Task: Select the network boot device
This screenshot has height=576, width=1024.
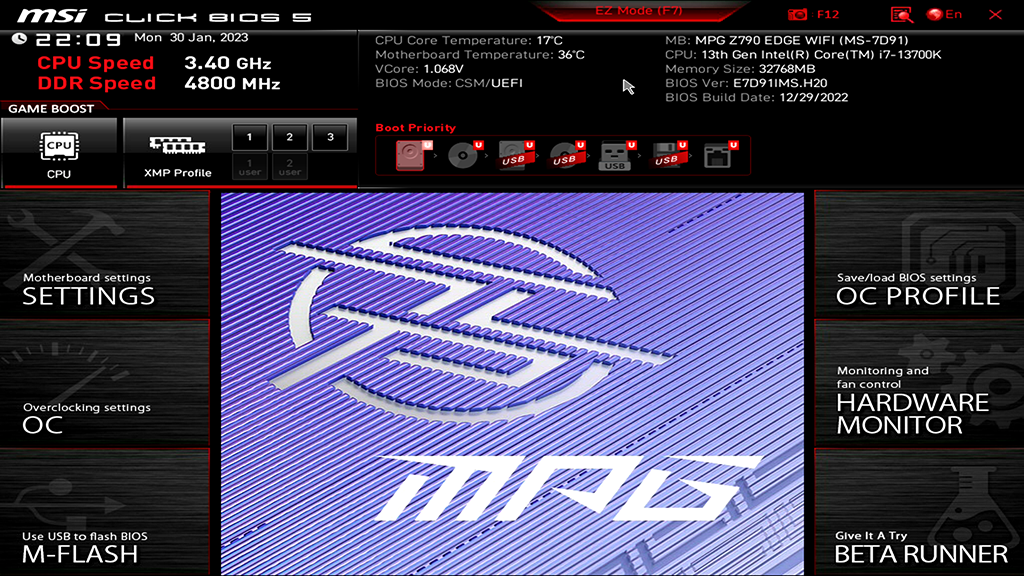Action: [720, 155]
